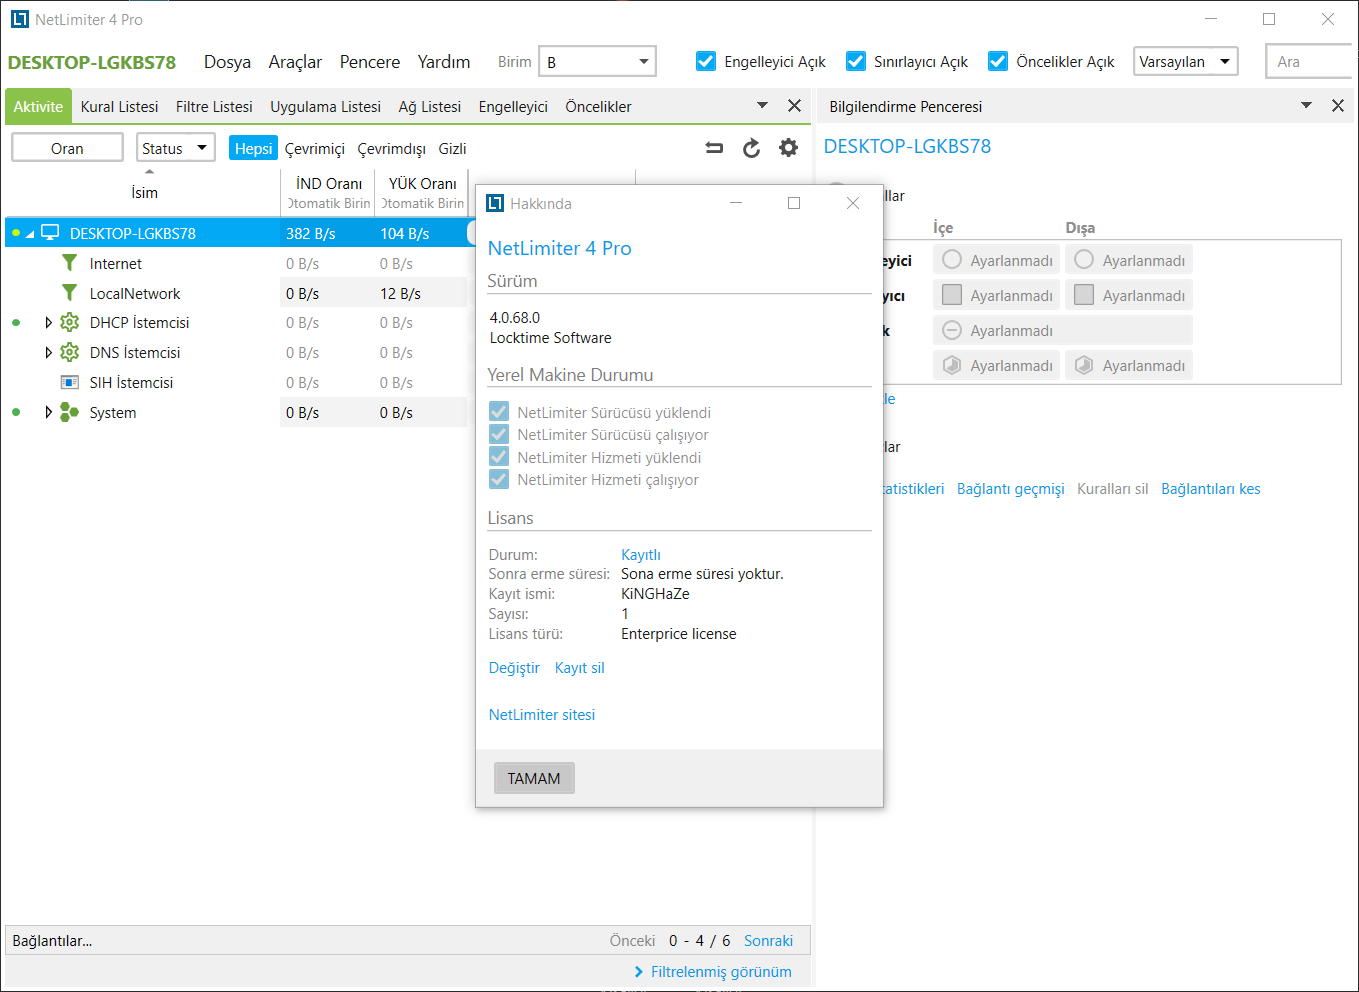Screen dimensions: 1359x992
Task: Close the Hakkında dialog
Action: click(x=853, y=203)
